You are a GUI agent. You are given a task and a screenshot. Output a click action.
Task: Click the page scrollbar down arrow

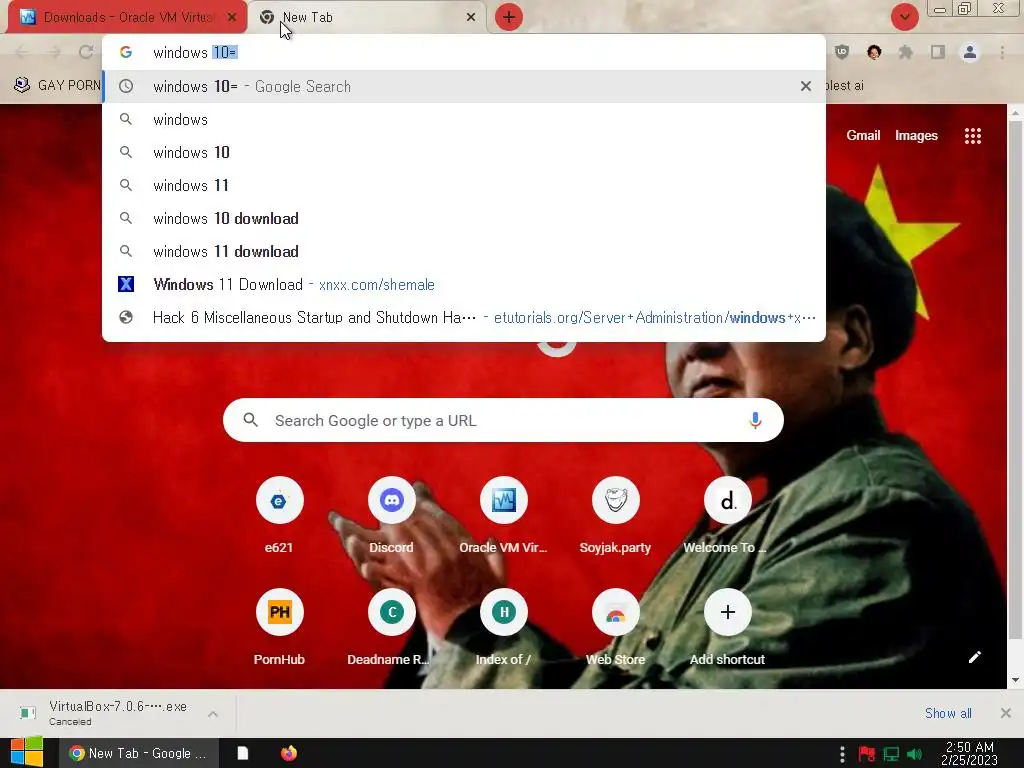pyautogui.click(x=1016, y=680)
